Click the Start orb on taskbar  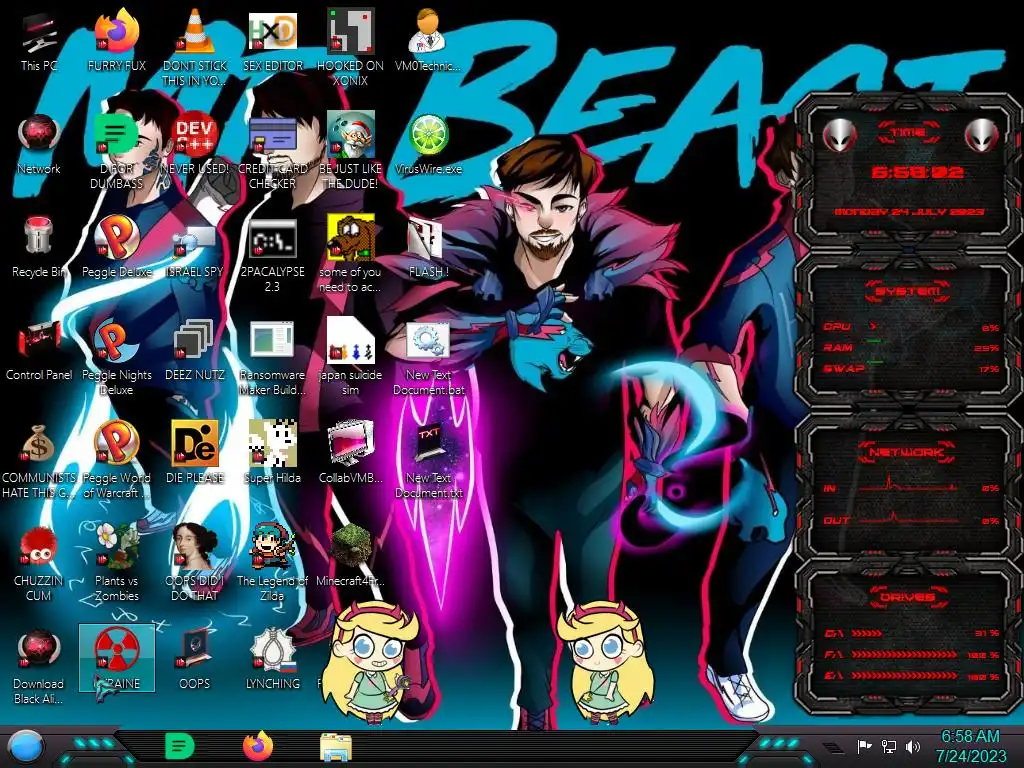(27, 747)
